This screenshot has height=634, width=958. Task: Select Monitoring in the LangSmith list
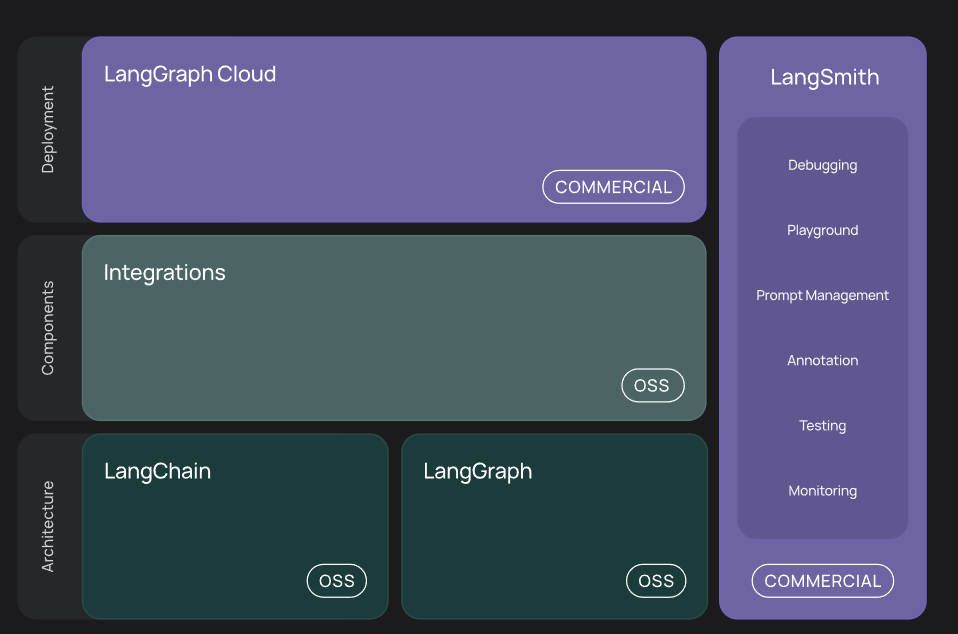coord(822,491)
